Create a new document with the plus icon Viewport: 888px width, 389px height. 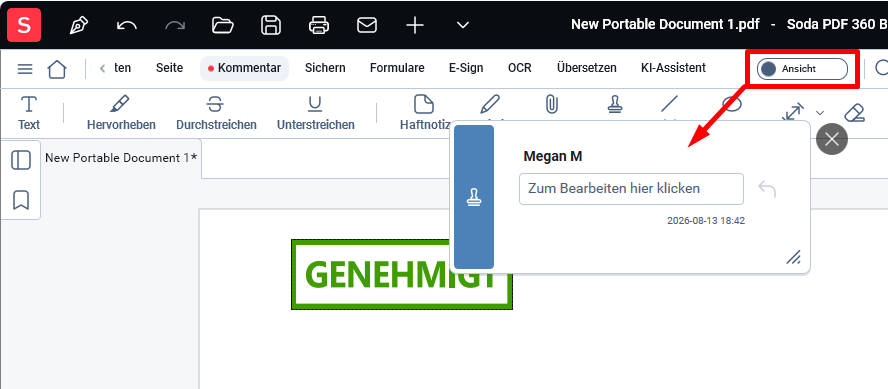click(415, 25)
